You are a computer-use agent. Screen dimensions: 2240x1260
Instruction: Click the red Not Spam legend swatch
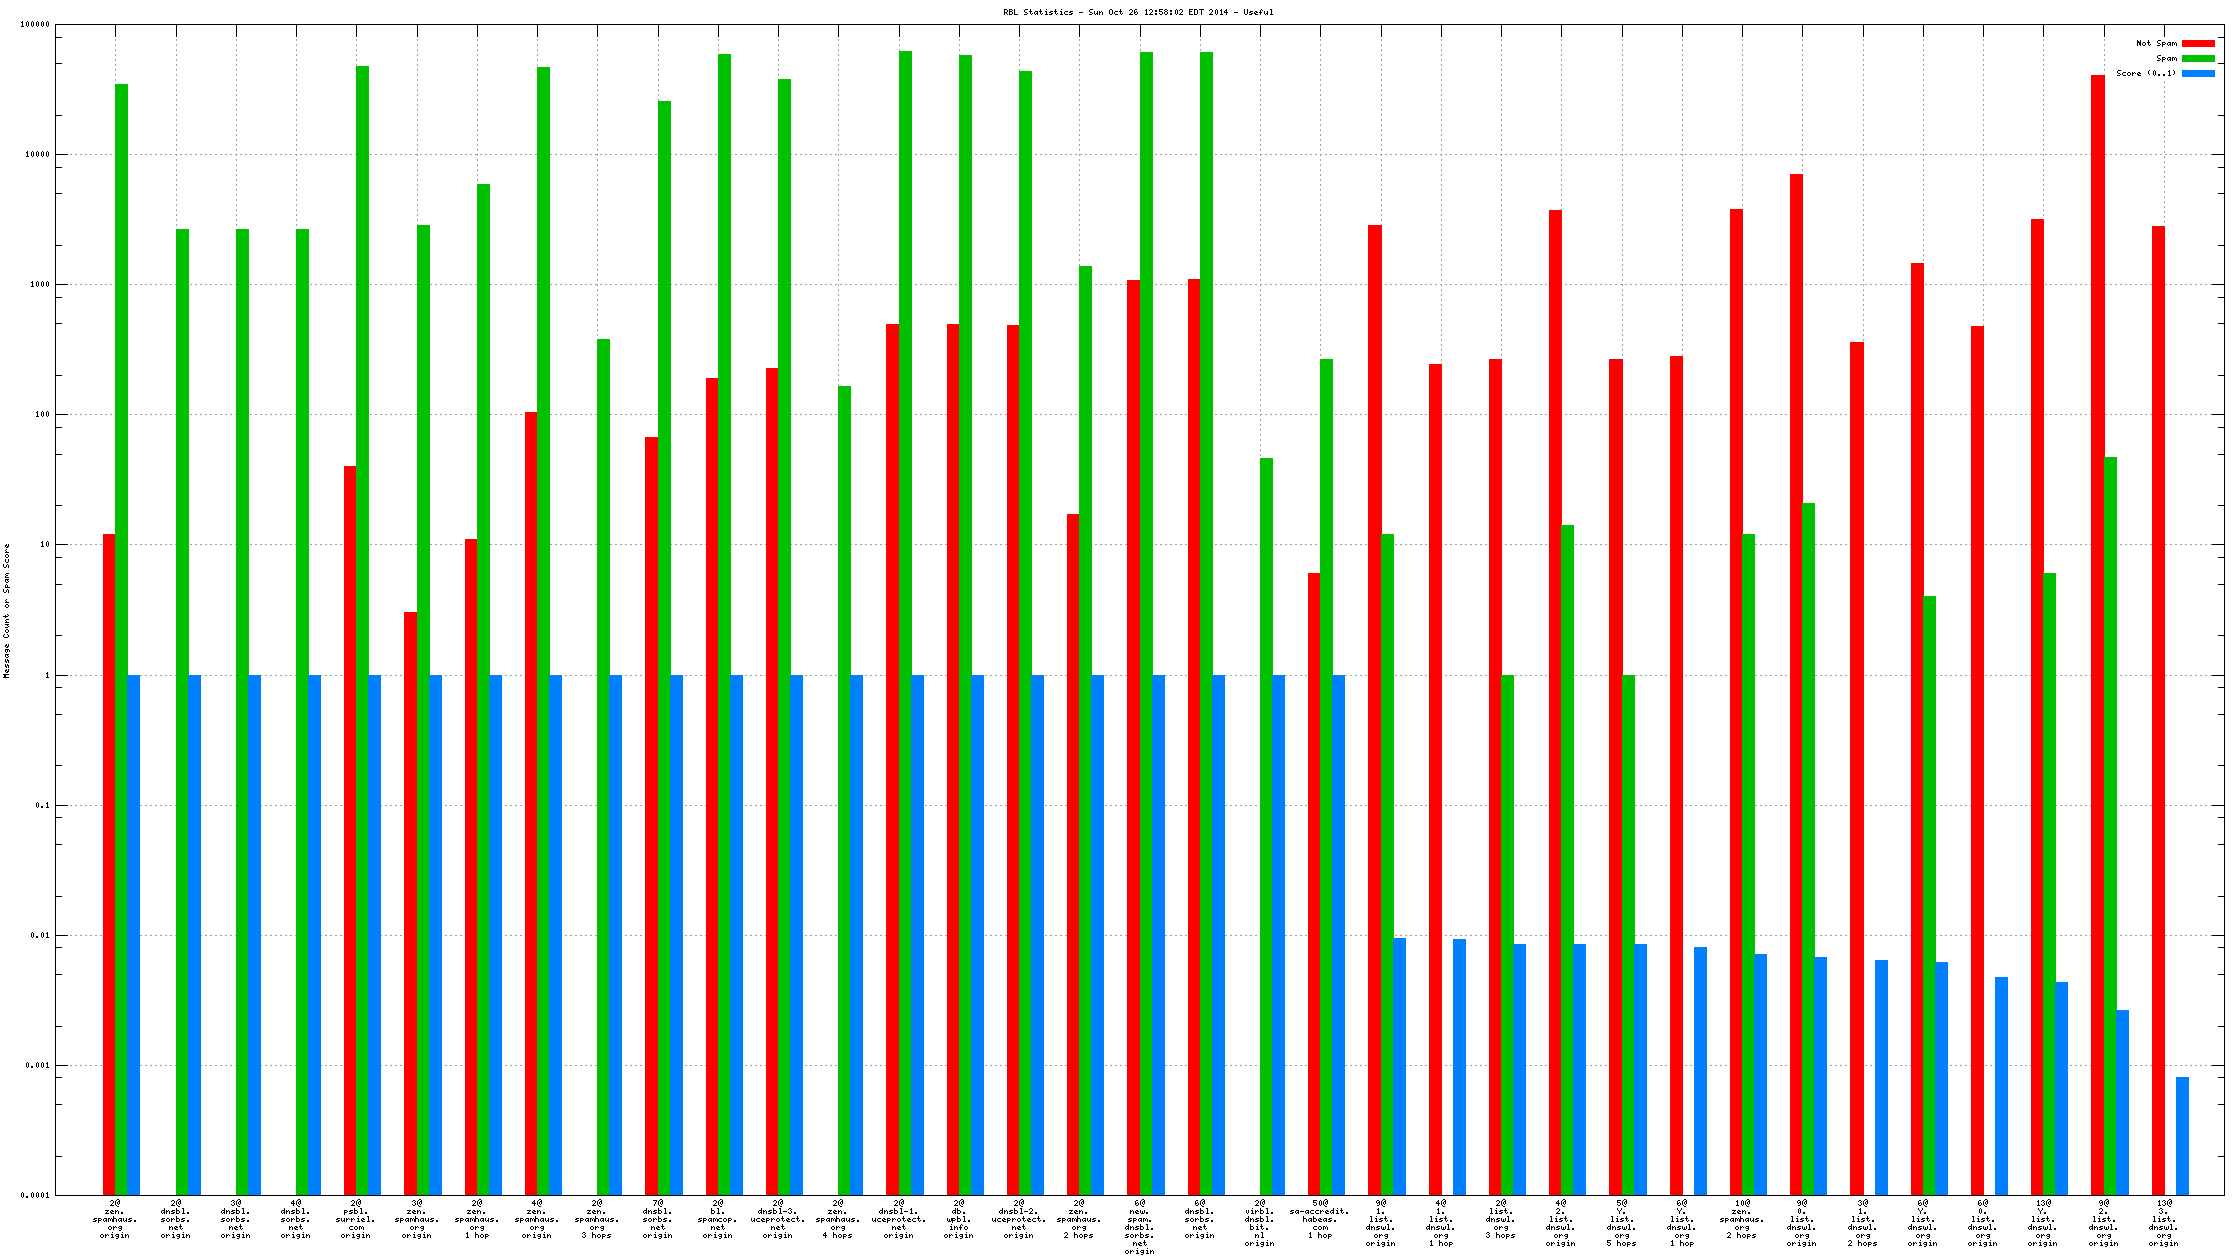2198,43
